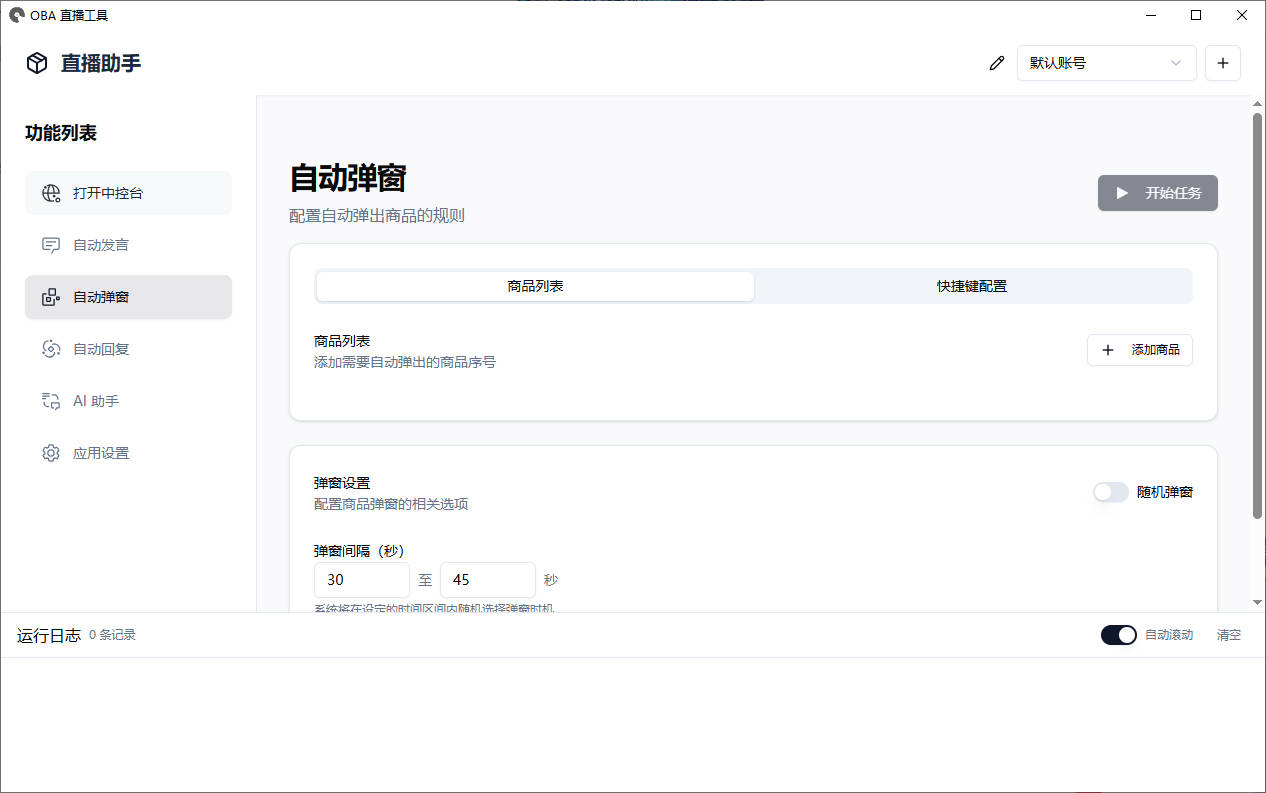Click the globe icon for 打开中控台

click(51, 193)
